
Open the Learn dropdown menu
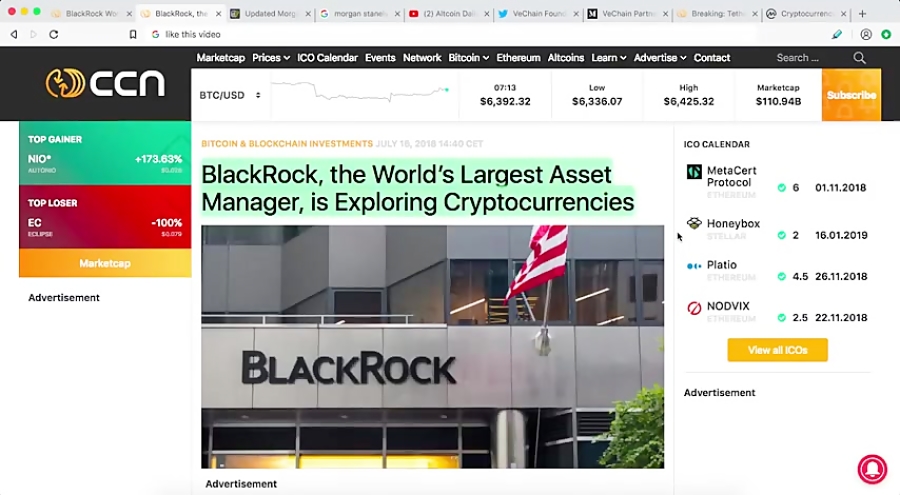608,57
